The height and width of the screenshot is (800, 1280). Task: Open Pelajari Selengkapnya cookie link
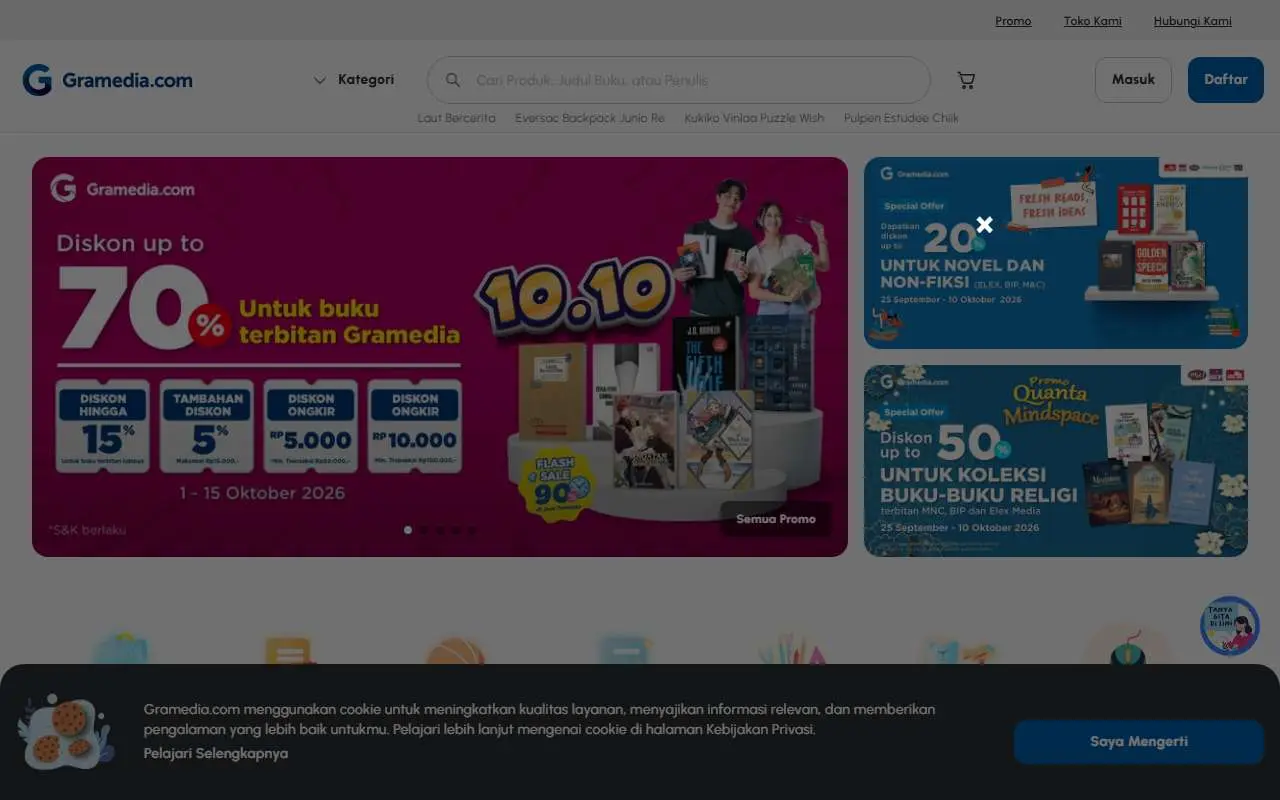pyautogui.click(x=216, y=753)
